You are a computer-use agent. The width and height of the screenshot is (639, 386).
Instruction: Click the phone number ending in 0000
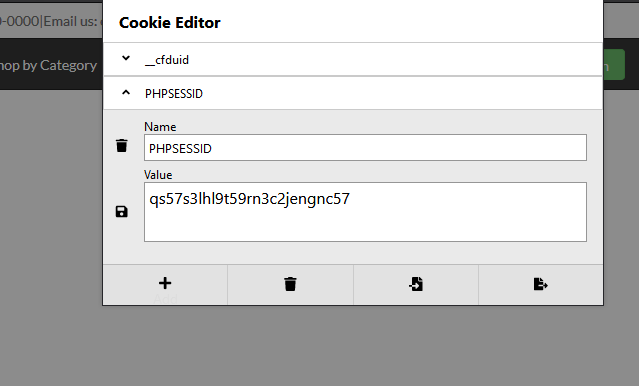20,21
